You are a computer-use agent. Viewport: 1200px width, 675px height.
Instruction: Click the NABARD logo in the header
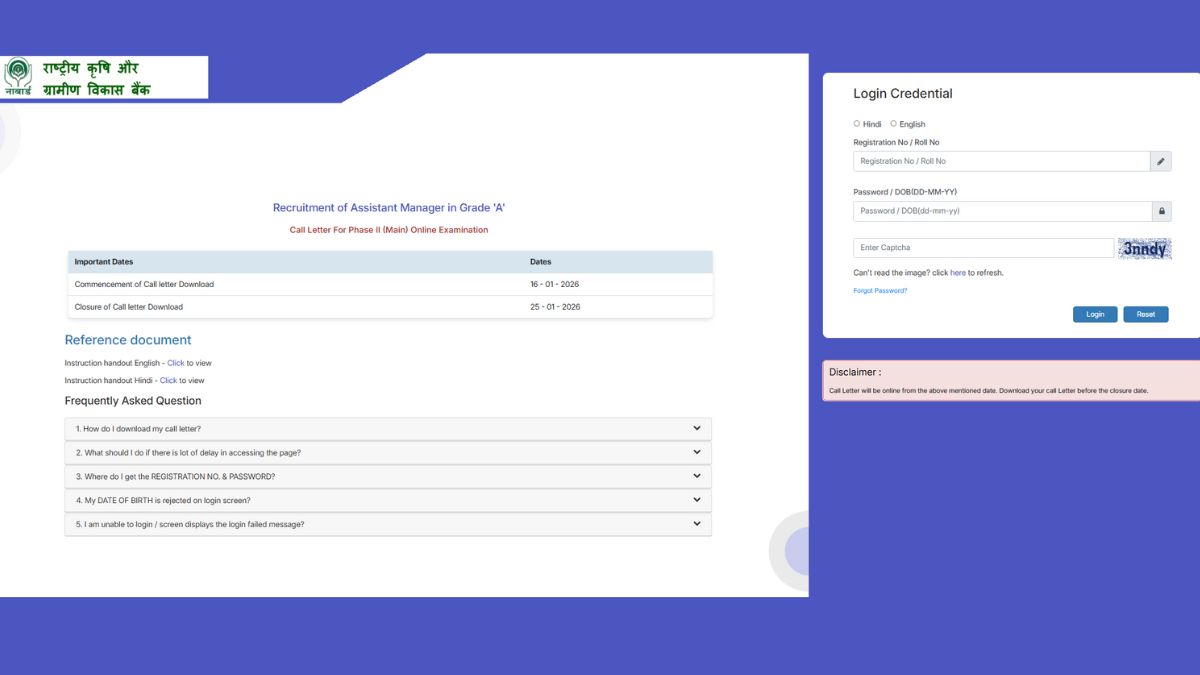[18, 77]
